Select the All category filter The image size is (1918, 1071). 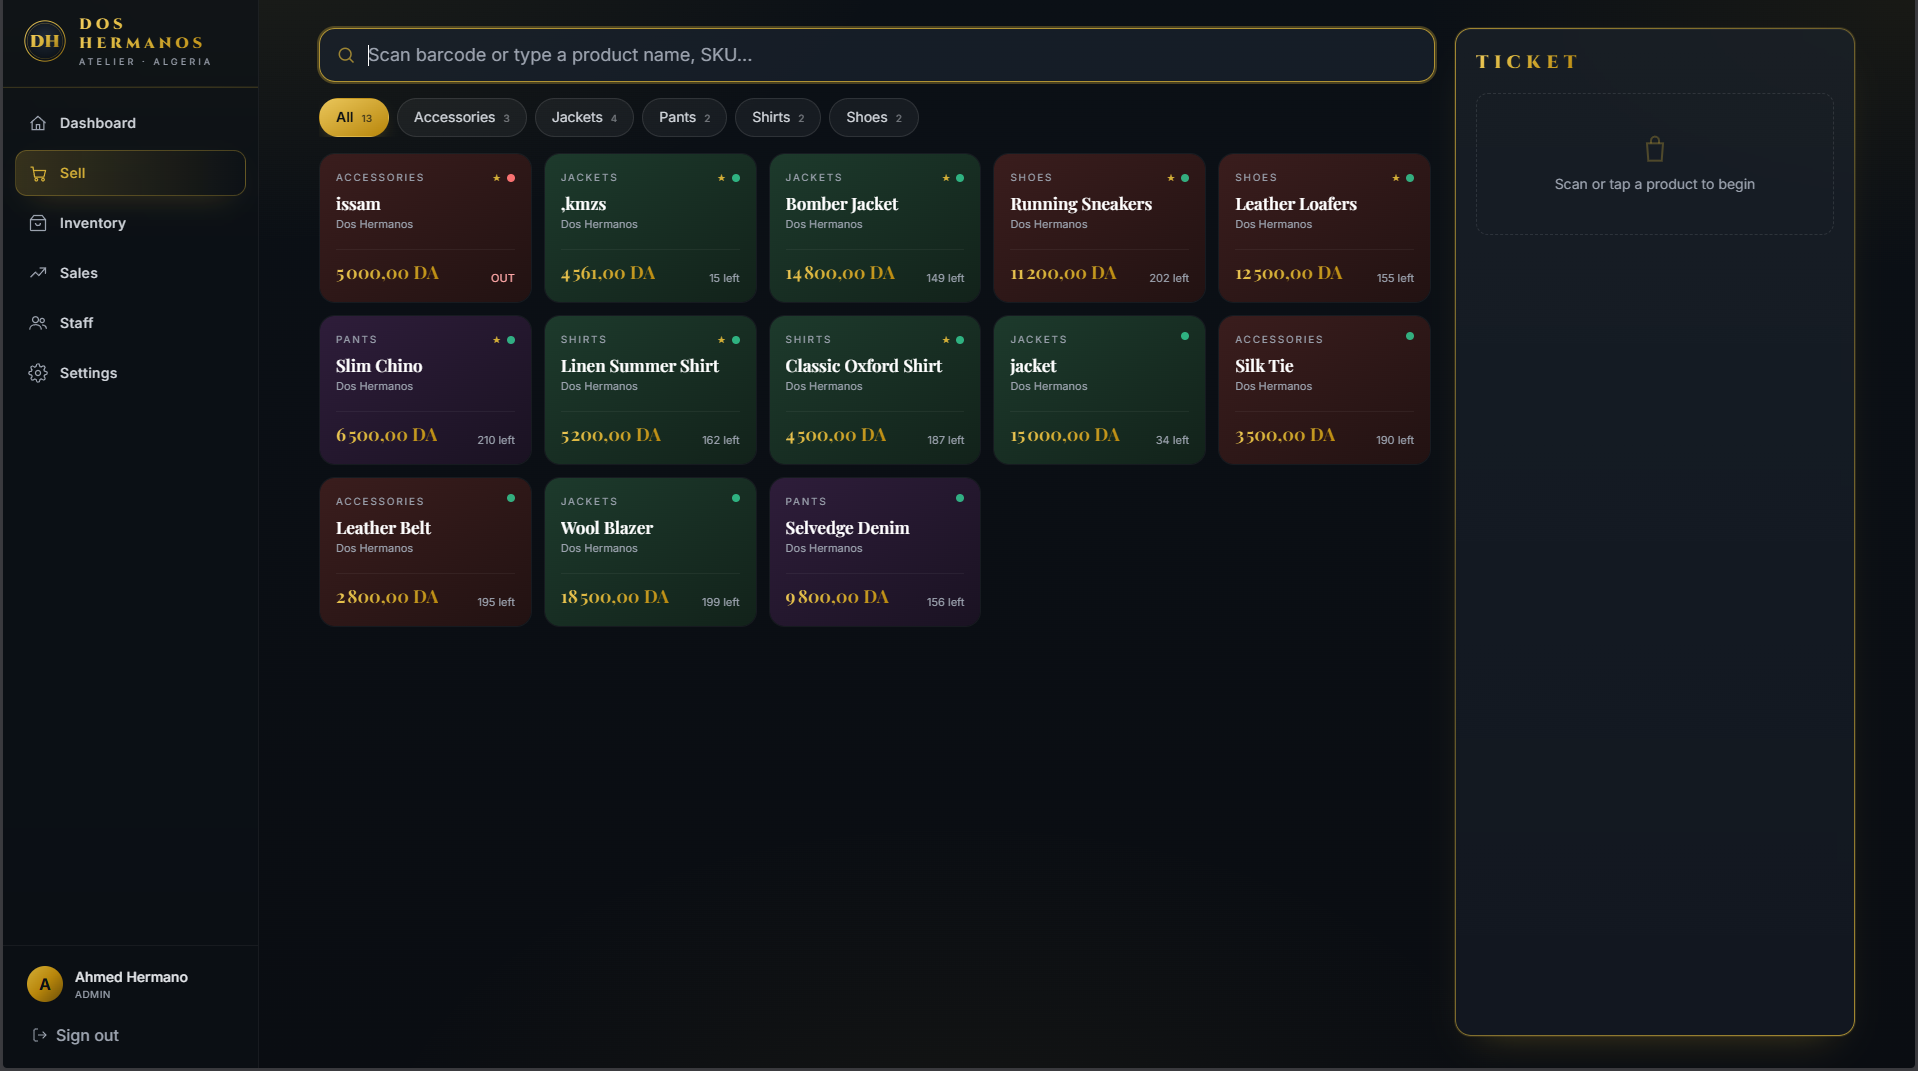click(x=354, y=118)
